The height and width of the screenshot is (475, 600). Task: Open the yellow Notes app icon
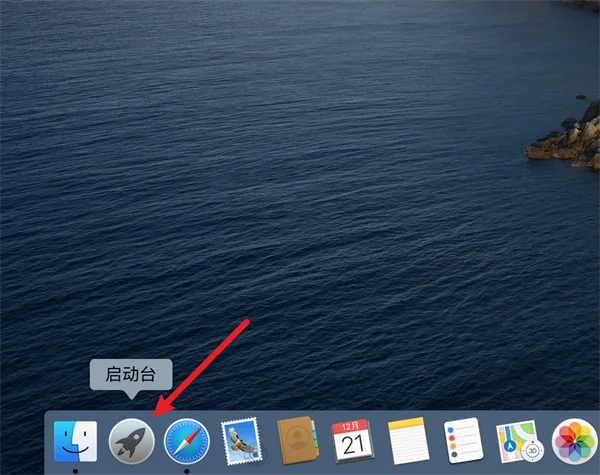[x=408, y=441]
